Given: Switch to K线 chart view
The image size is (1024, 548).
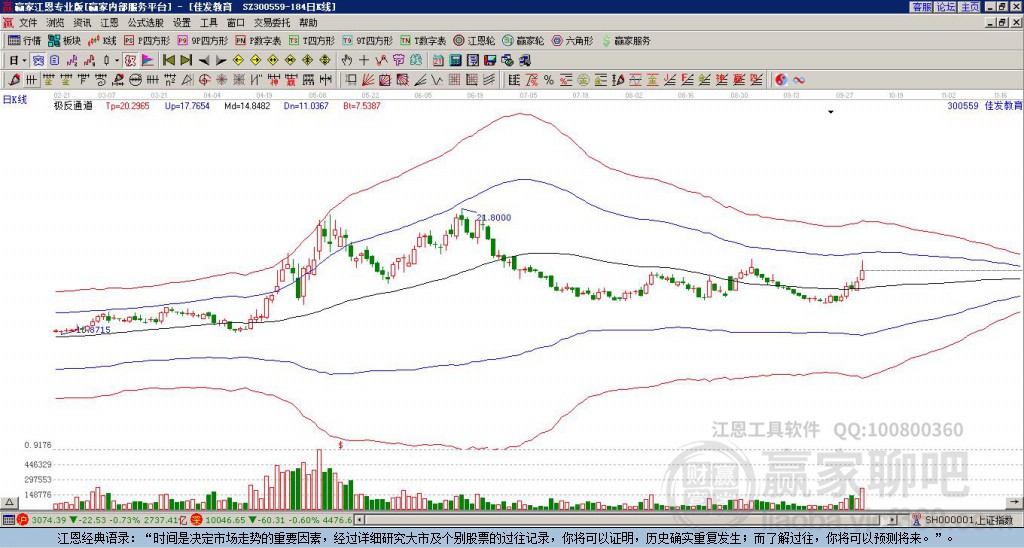Looking at the screenshot, I should (101, 40).
